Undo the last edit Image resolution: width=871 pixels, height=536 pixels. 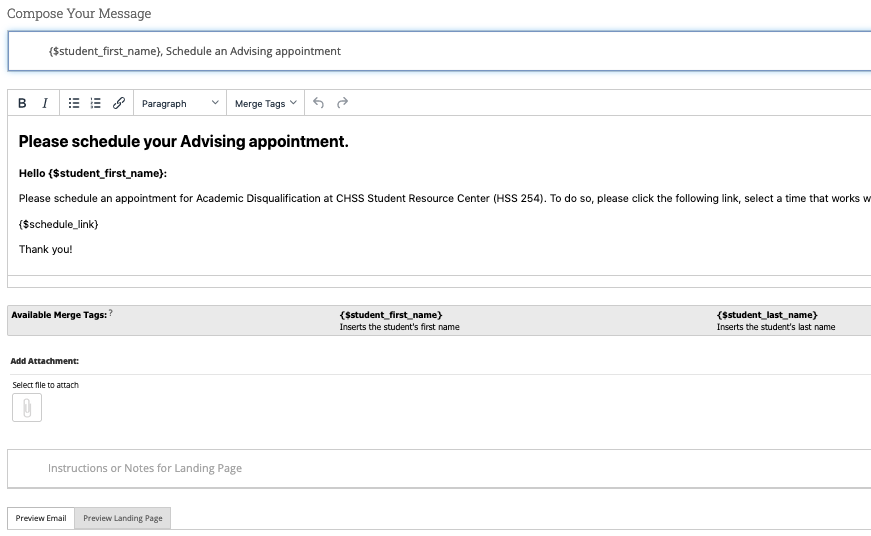pos(318,103)
